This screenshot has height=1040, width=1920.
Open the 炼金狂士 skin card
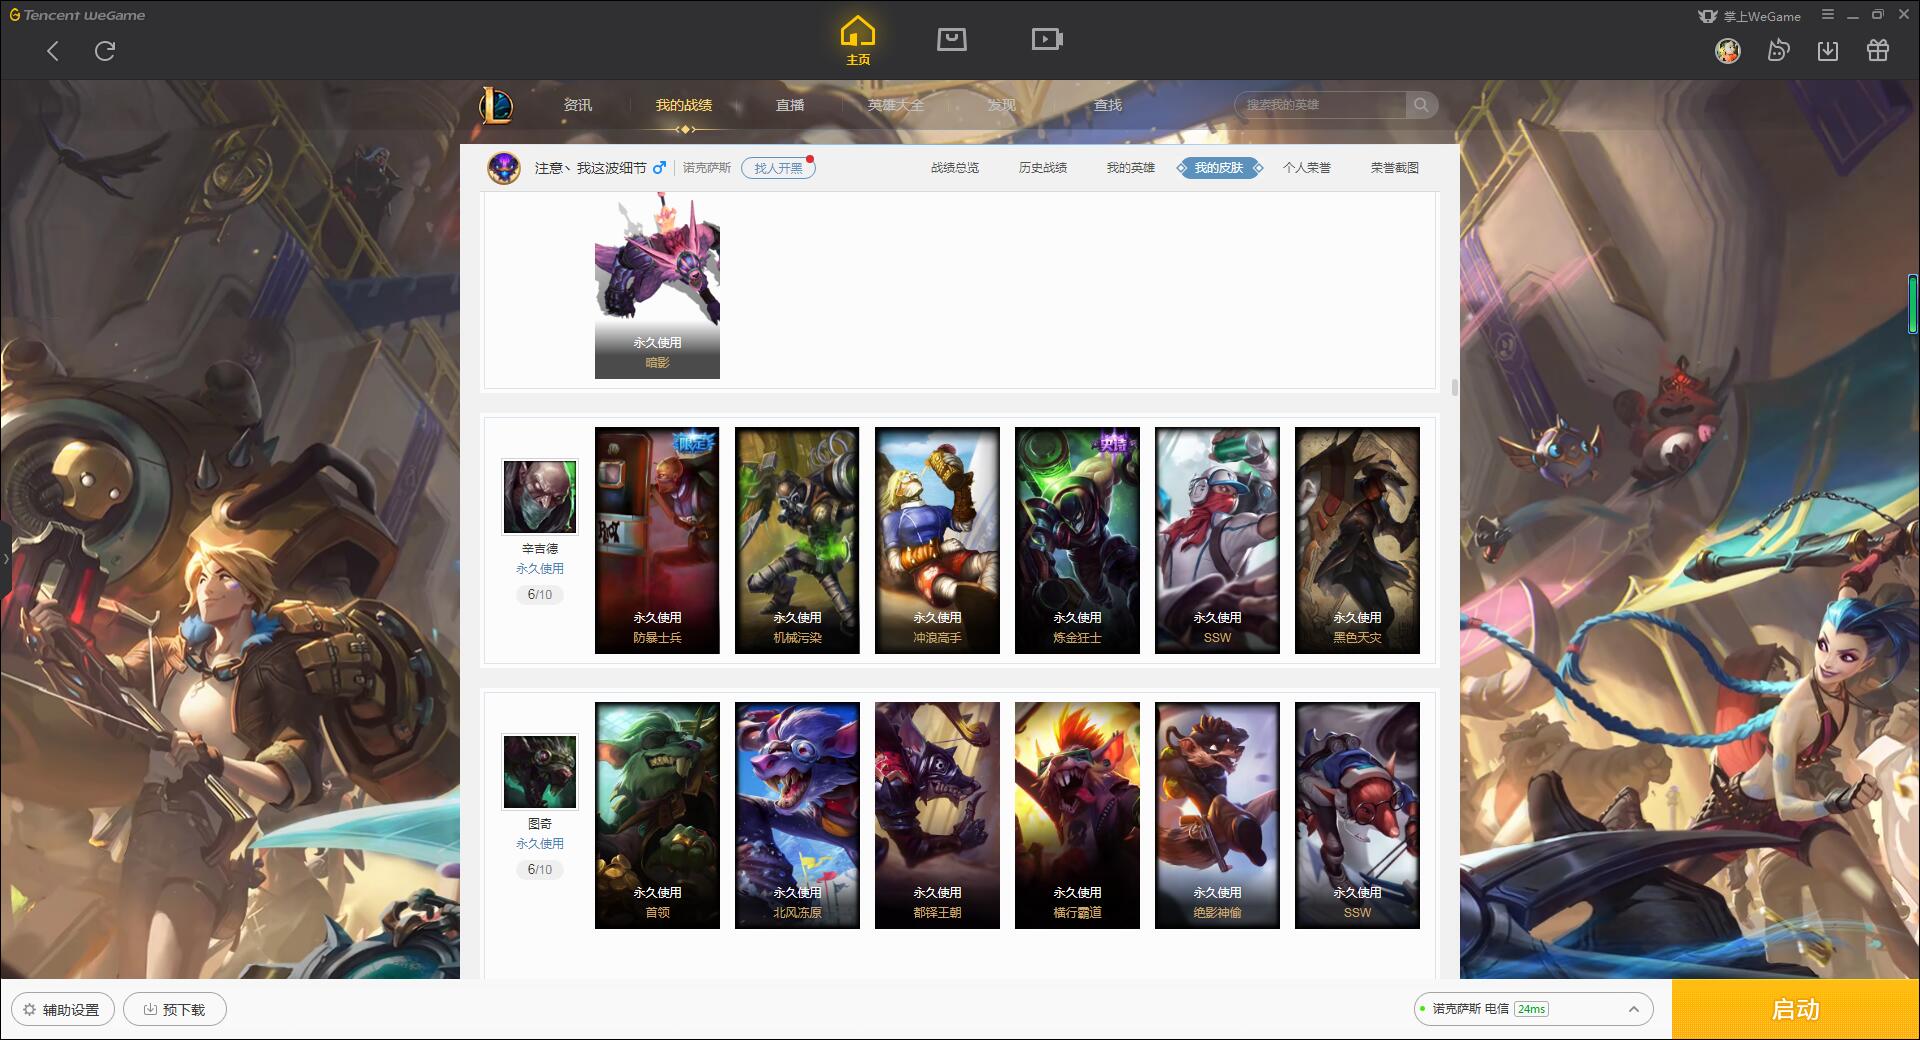[x=1077, y=540]
